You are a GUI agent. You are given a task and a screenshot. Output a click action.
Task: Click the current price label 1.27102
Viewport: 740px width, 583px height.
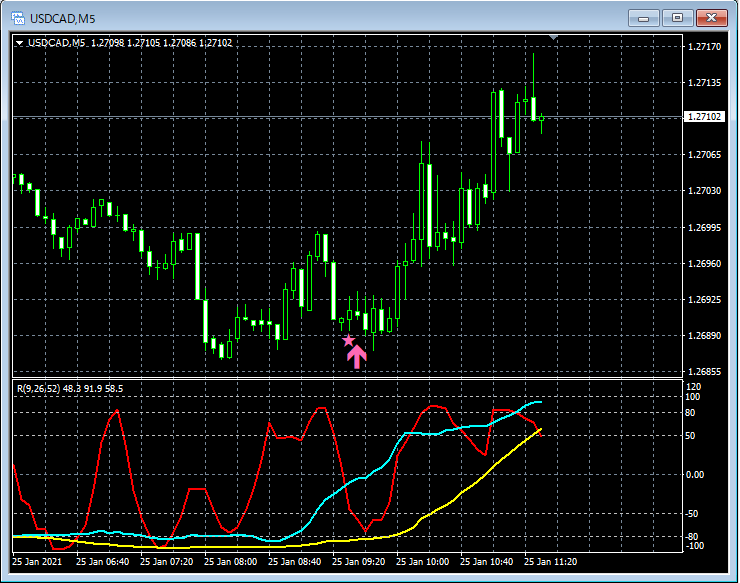coord(704,117)
